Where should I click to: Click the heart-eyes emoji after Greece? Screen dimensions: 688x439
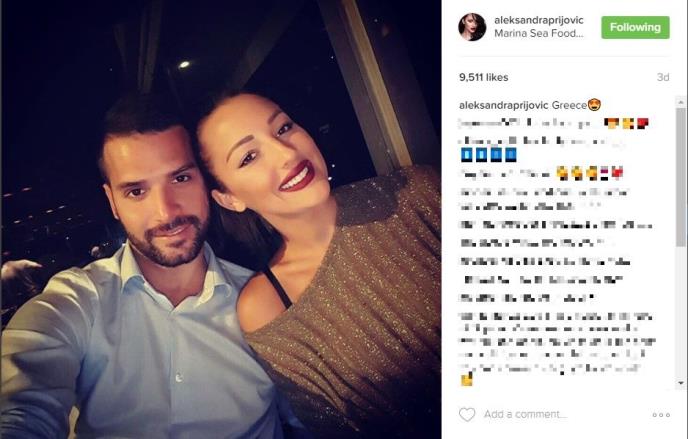(594, 105)
